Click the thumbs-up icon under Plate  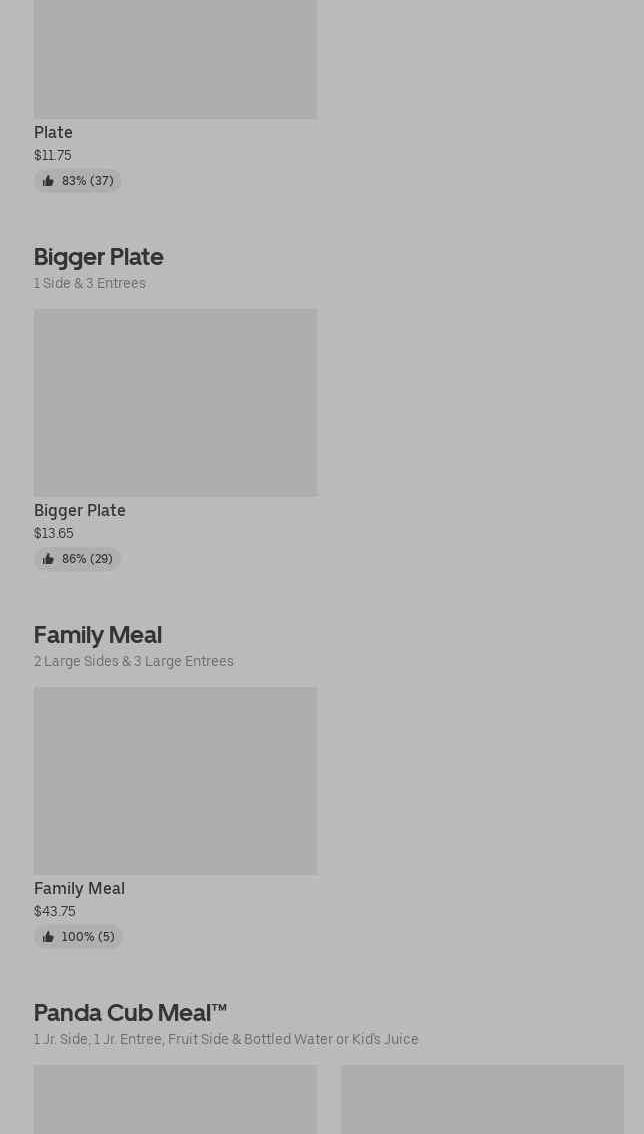pyautogui.click(x=48, y=181)
